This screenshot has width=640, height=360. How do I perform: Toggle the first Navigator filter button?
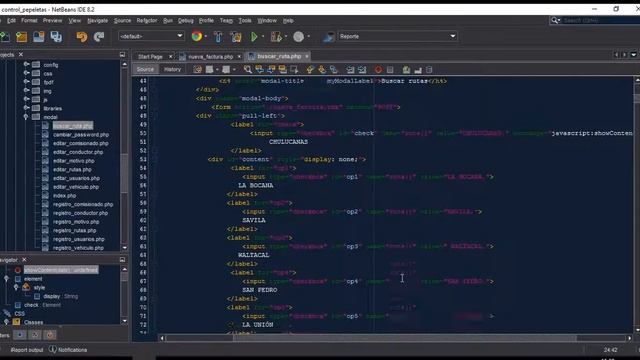[x=20, y=335]
